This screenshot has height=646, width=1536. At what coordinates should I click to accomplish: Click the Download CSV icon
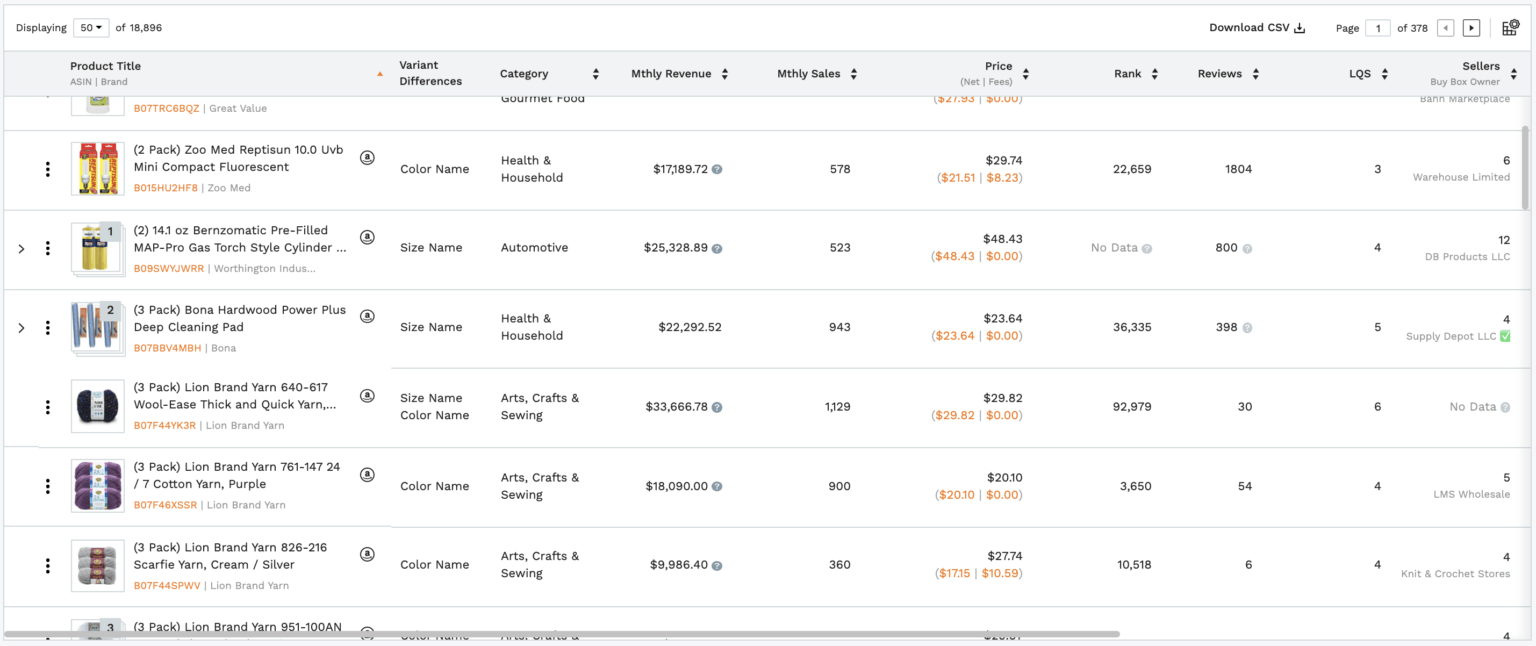[1300, 28]
